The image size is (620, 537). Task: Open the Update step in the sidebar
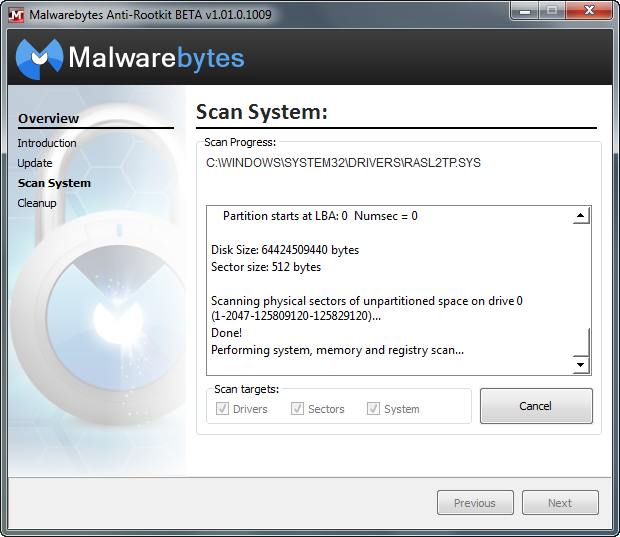pyautogui.click(x=35, y=163)
